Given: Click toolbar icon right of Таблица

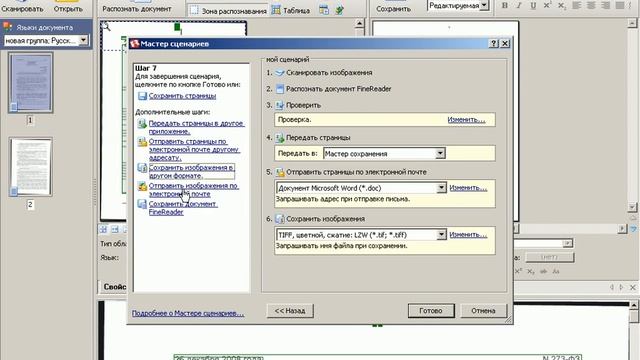Looking at the screenshot, I should (x=324, y=10).
